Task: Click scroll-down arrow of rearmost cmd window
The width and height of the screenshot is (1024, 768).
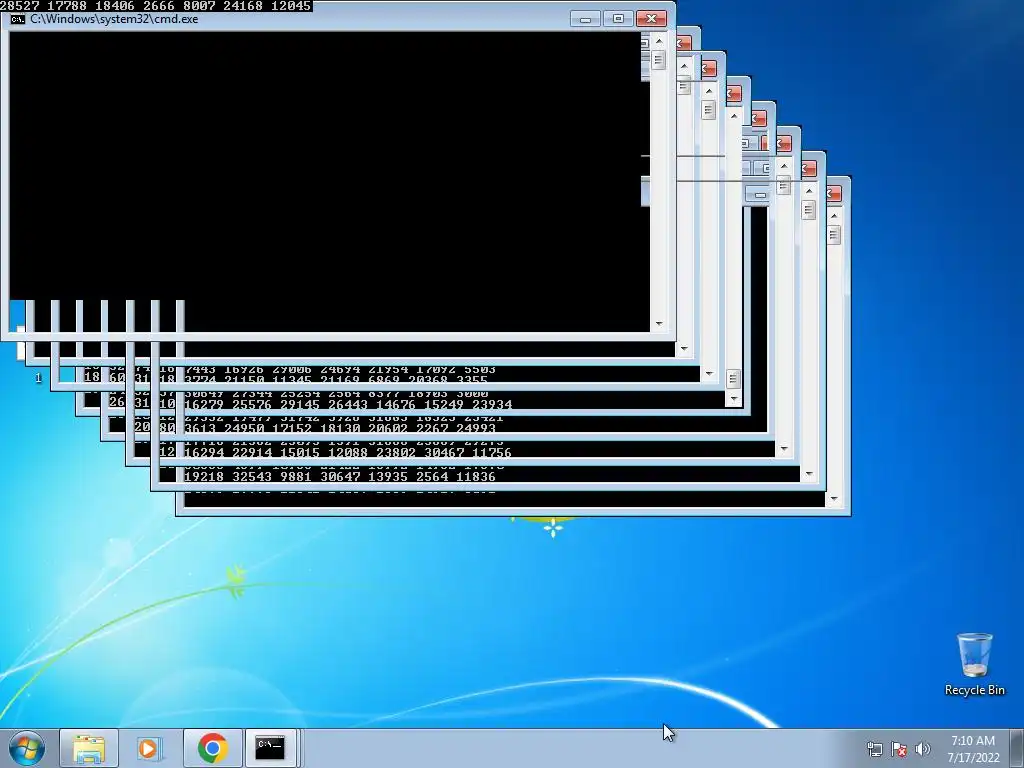Action: (834, 499)
